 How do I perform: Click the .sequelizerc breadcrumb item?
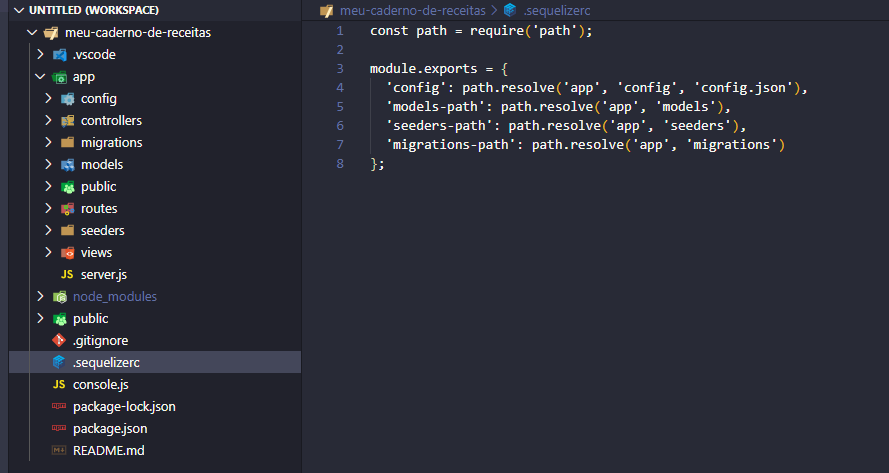[557, 10]
